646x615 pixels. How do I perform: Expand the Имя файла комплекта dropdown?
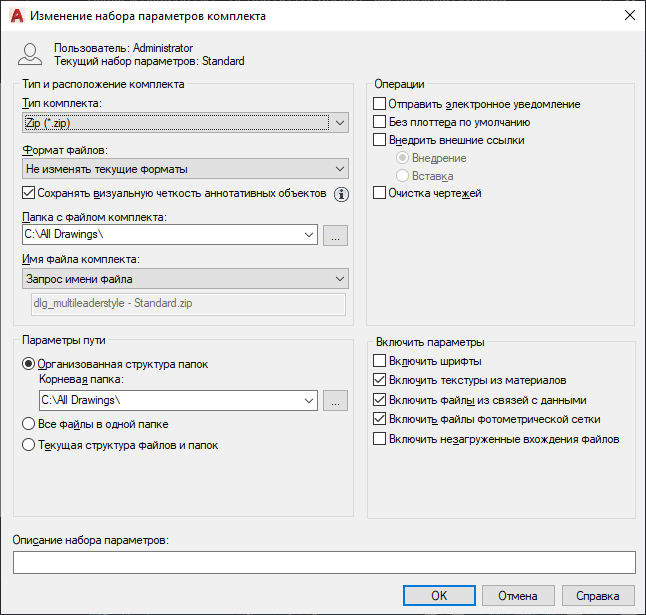coord(185,279)
